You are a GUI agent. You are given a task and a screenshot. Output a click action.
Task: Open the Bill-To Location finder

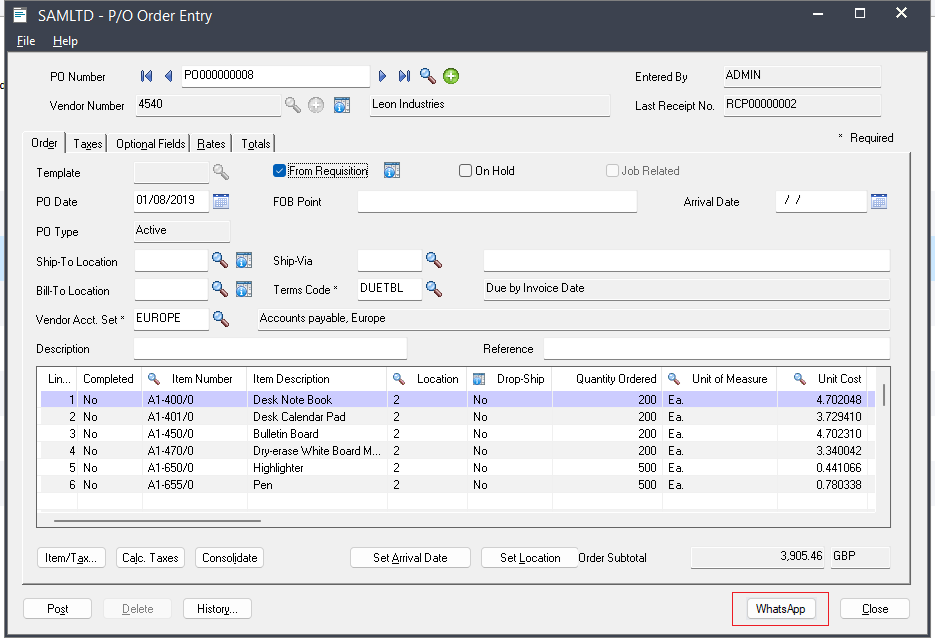point(220,289)
